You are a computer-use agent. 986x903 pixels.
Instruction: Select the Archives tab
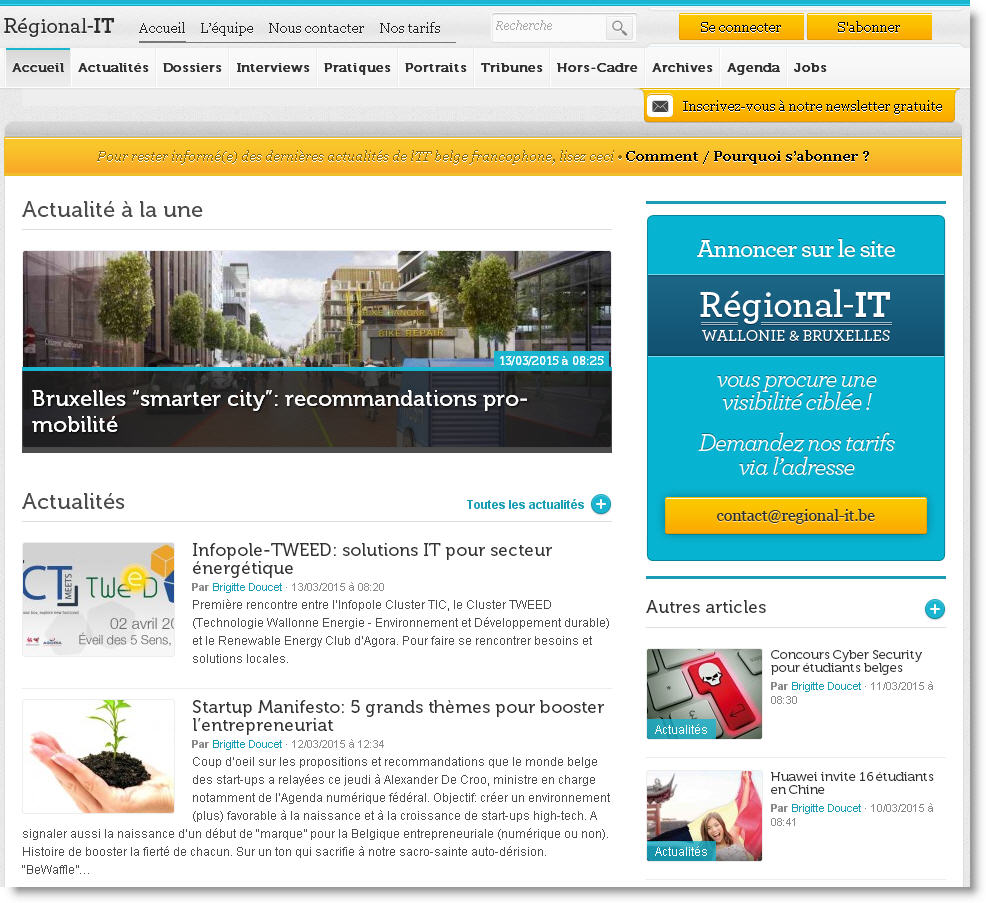point(682,67)
